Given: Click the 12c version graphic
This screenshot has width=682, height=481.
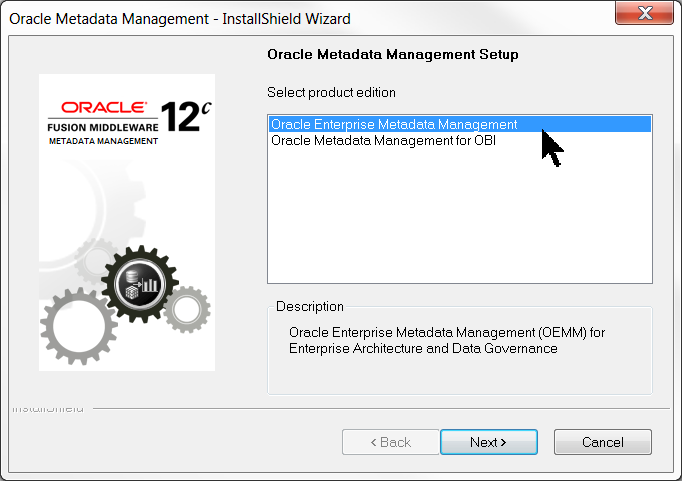Looking at the screenshot, I should (185, 116).
